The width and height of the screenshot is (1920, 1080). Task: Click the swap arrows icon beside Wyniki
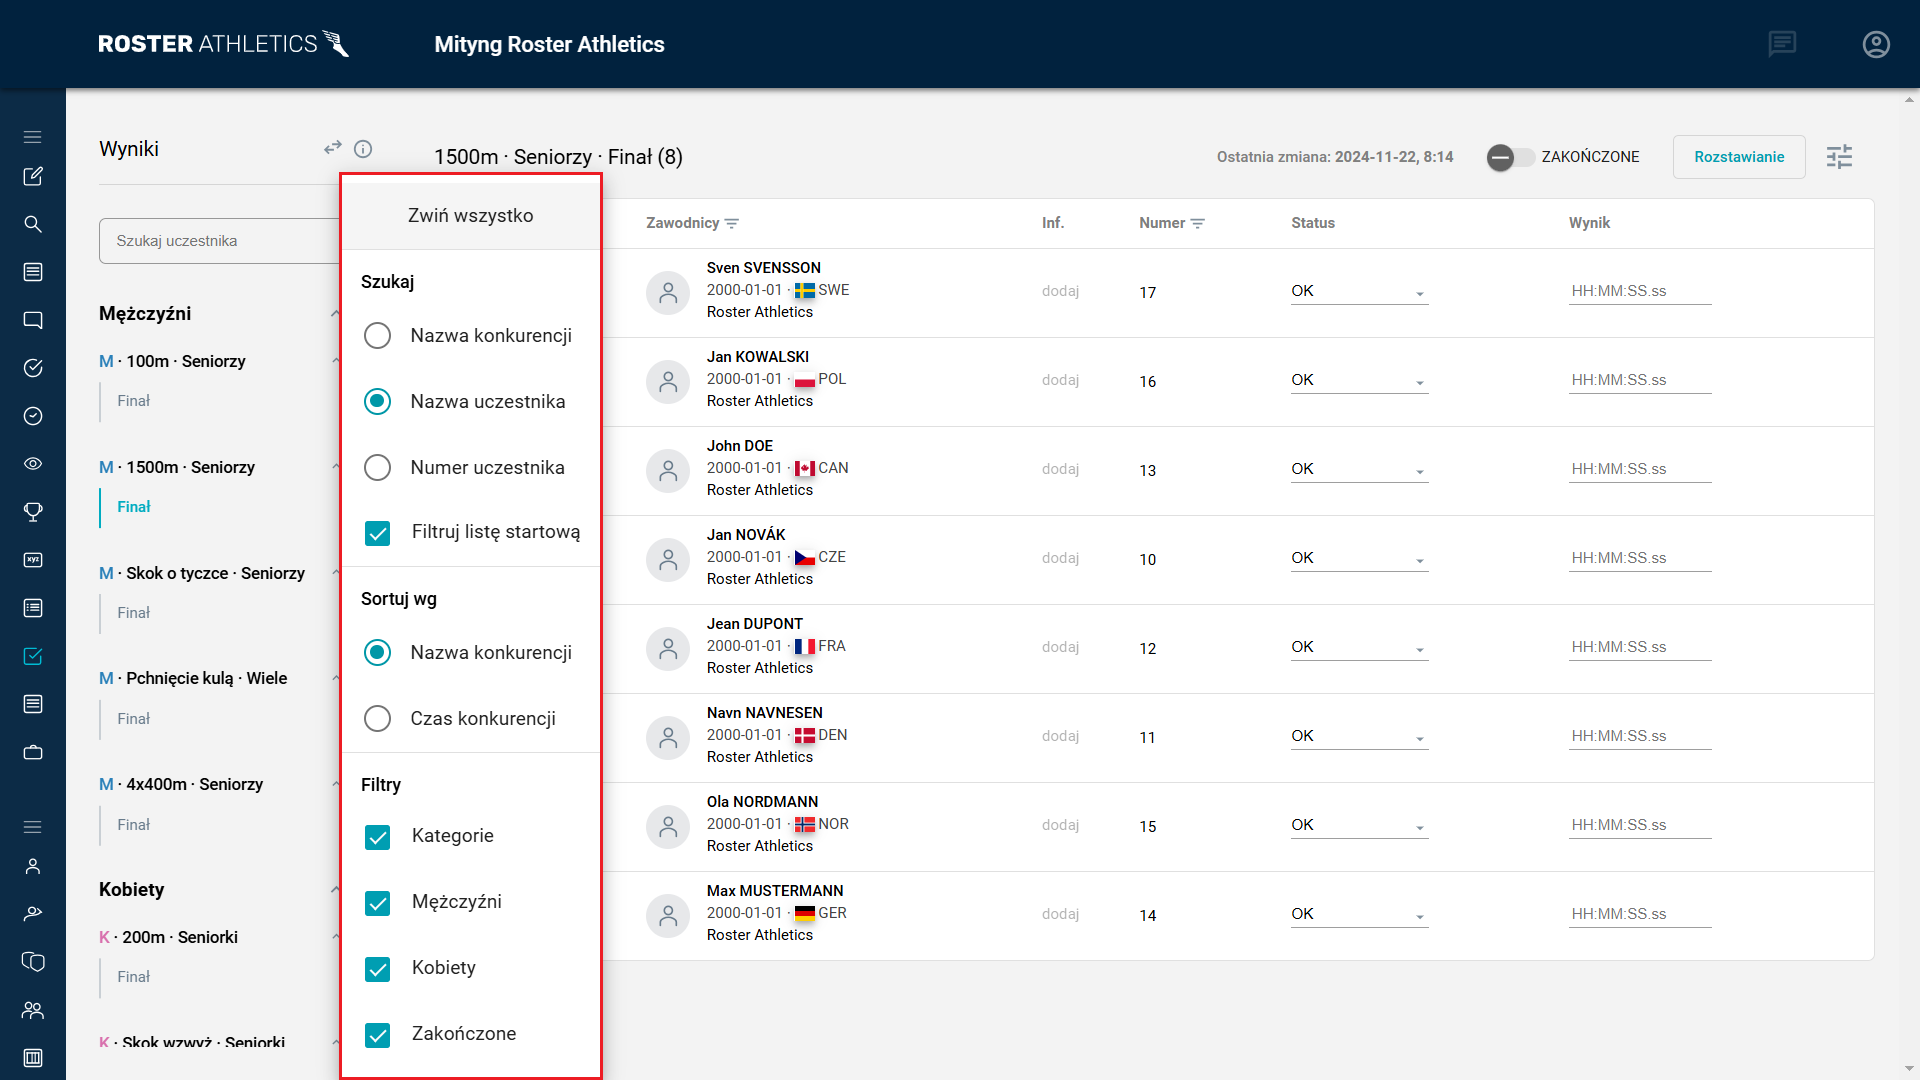click(332, 148)
